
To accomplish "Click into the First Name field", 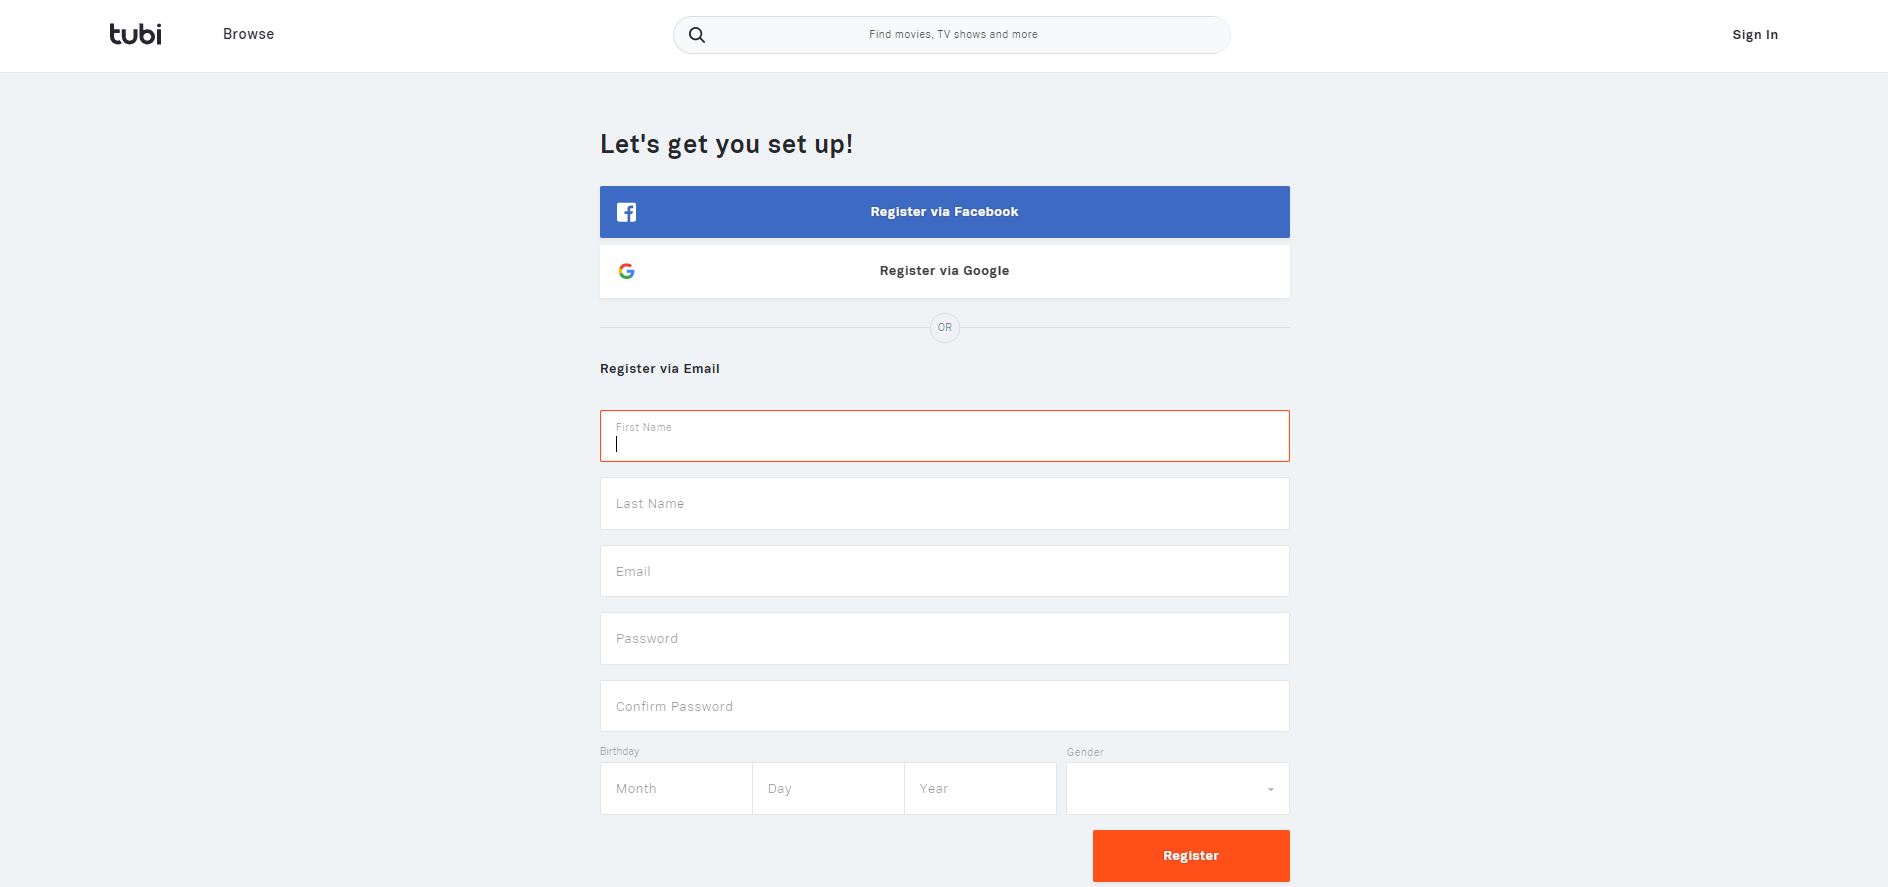I will pyautogui.click(x=945, y=436).
